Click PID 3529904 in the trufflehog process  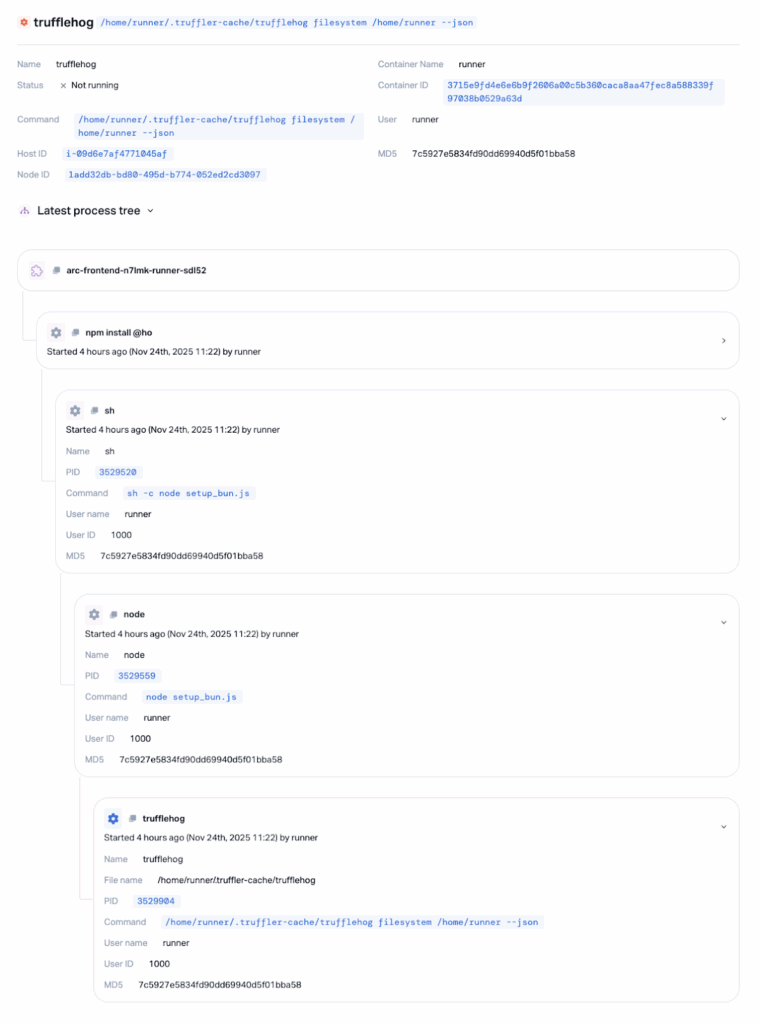[x=156, y=901]
